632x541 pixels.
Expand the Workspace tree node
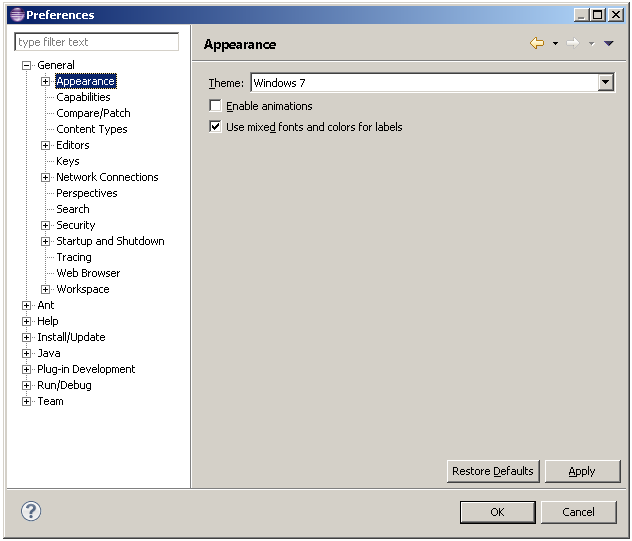coord(46,289)
